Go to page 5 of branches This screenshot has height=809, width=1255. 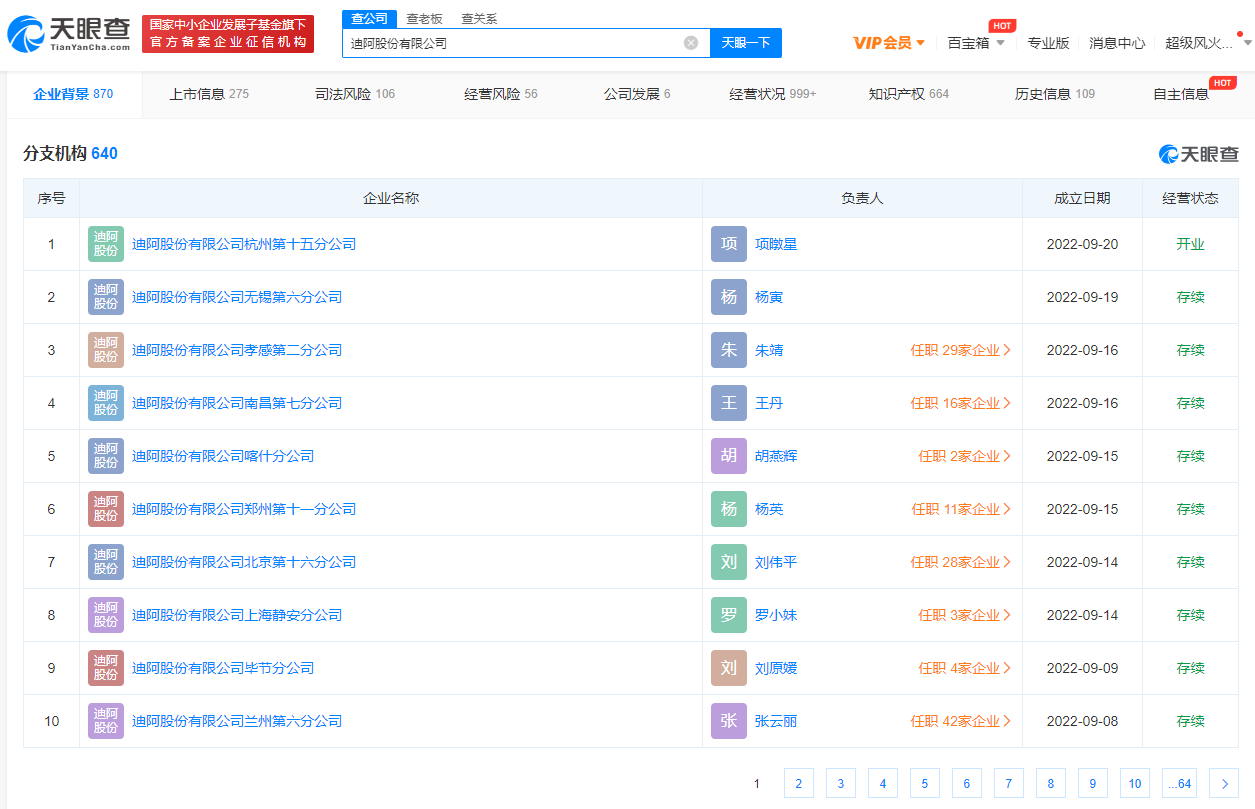(924, 784)
